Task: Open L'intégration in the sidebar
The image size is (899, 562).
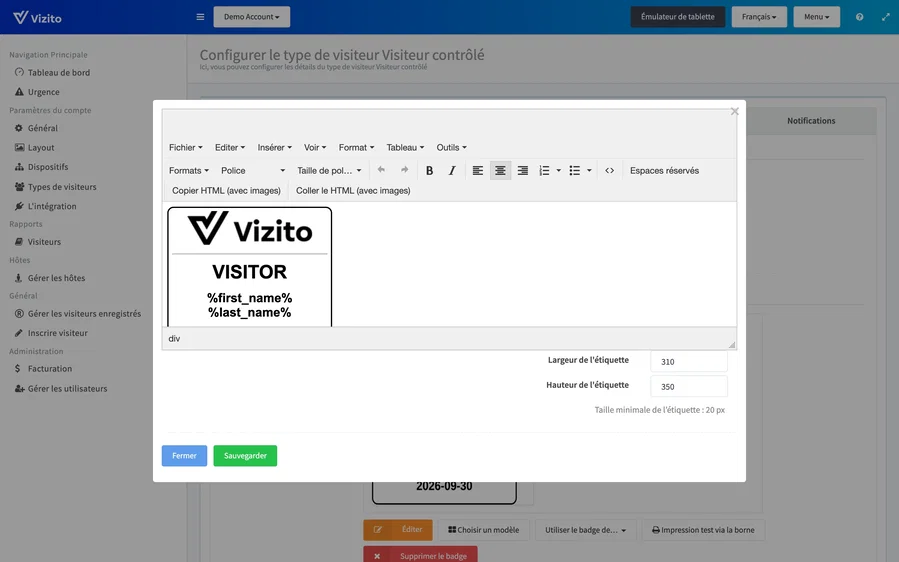Action: (45, 206)
